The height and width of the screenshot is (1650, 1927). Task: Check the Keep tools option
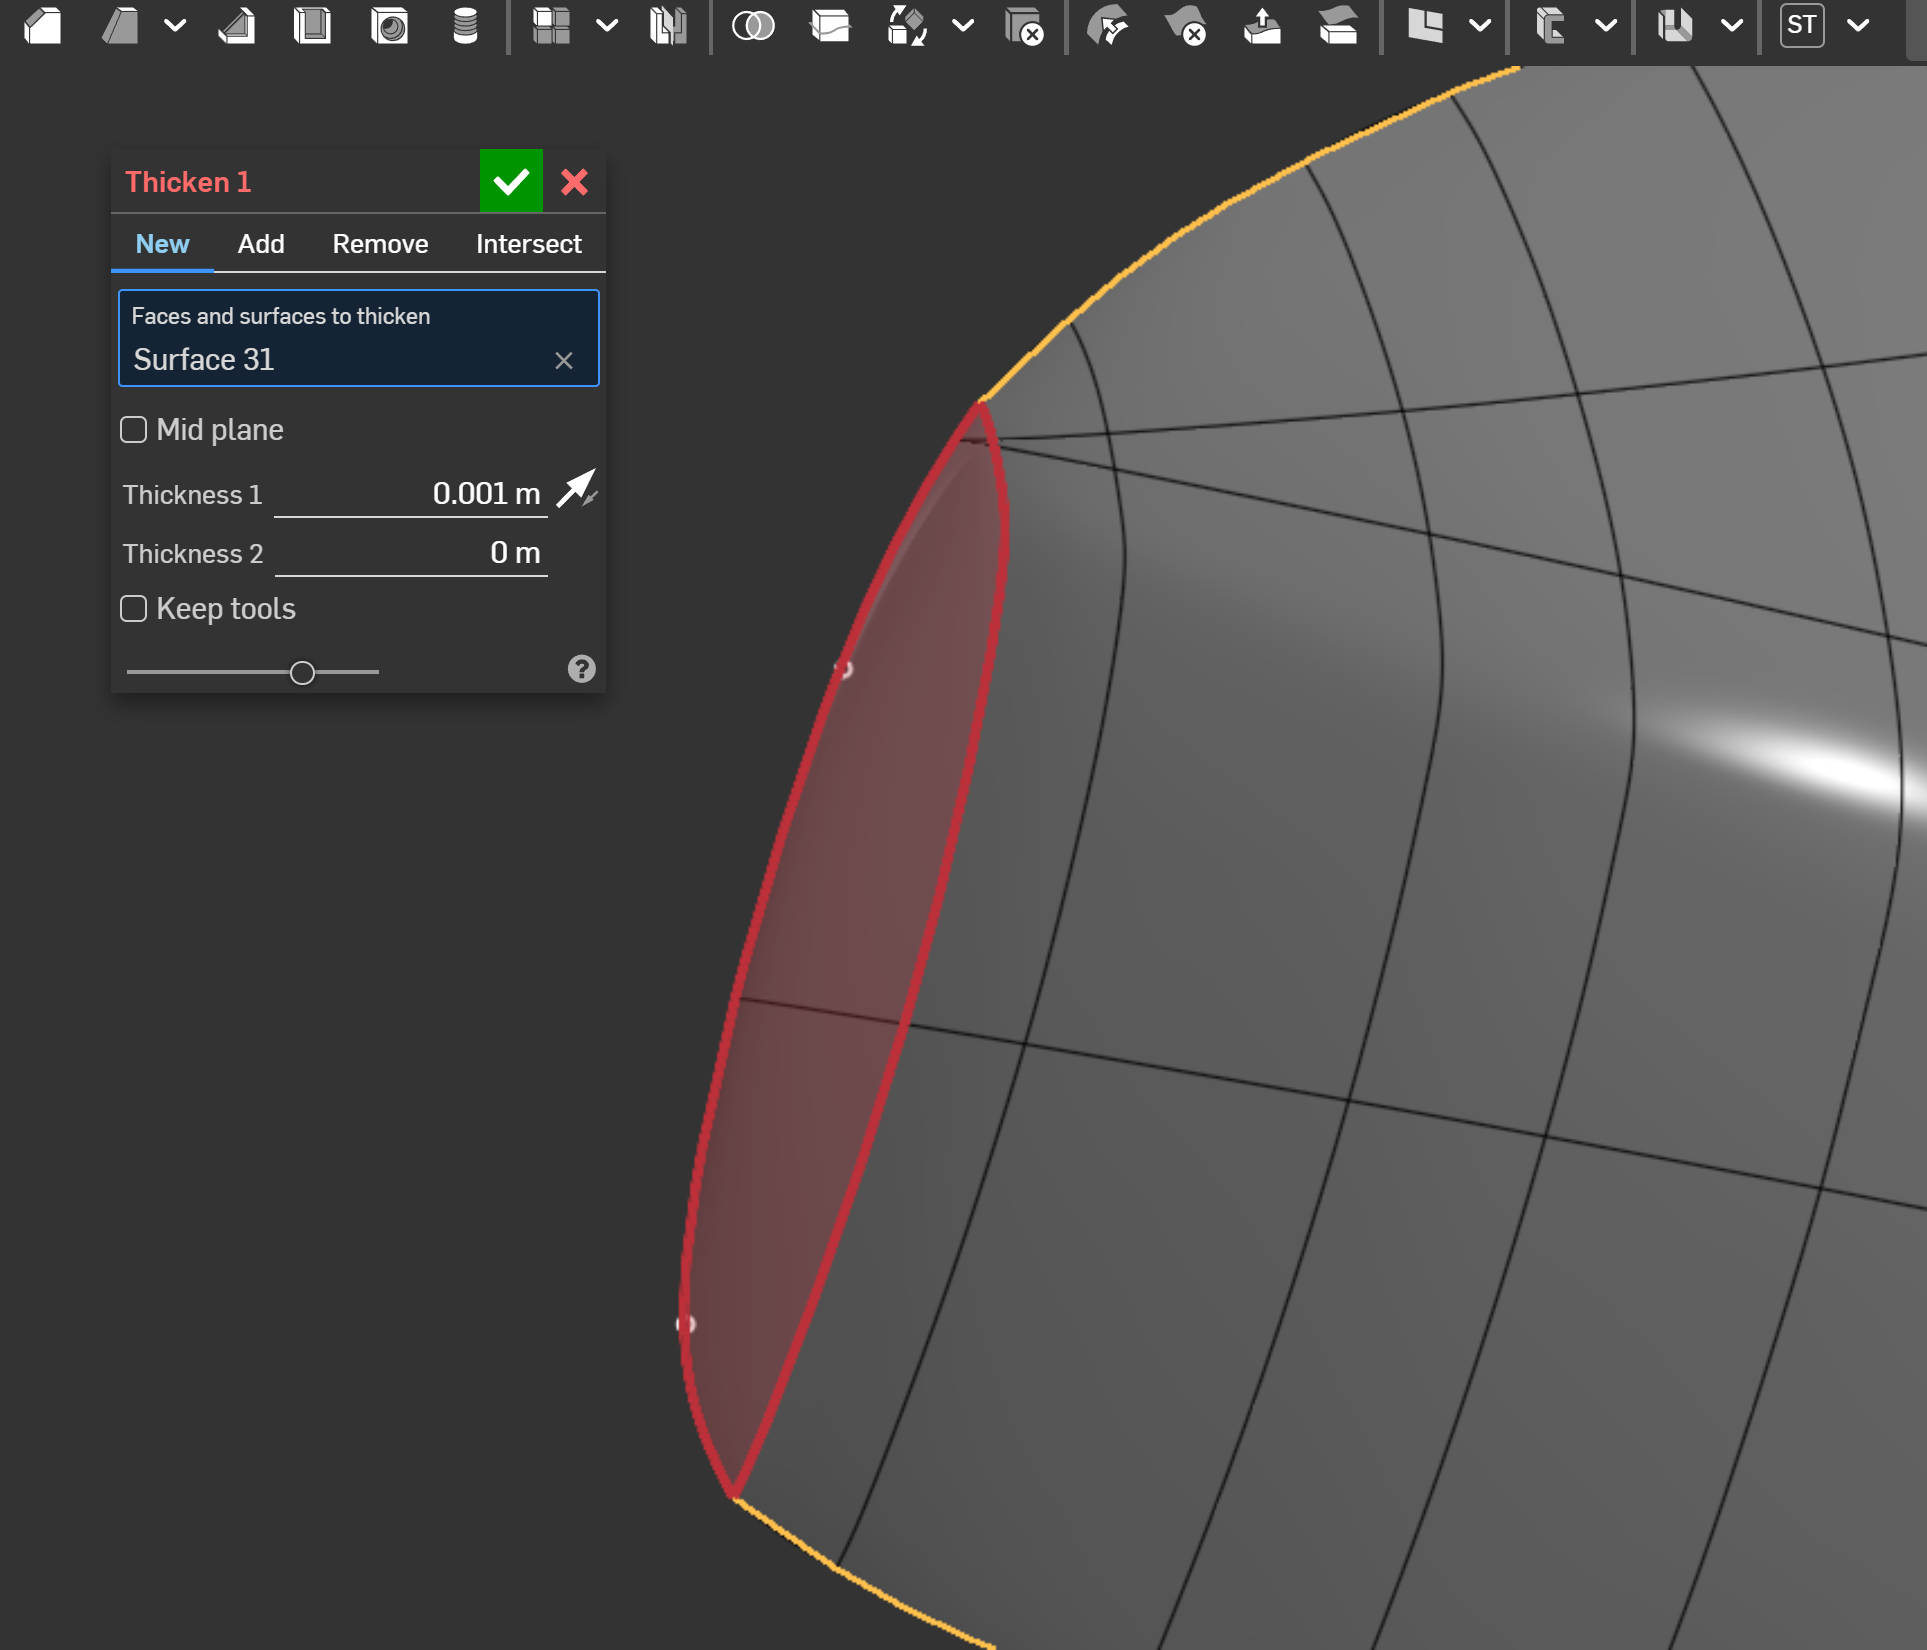pos(134,609)
